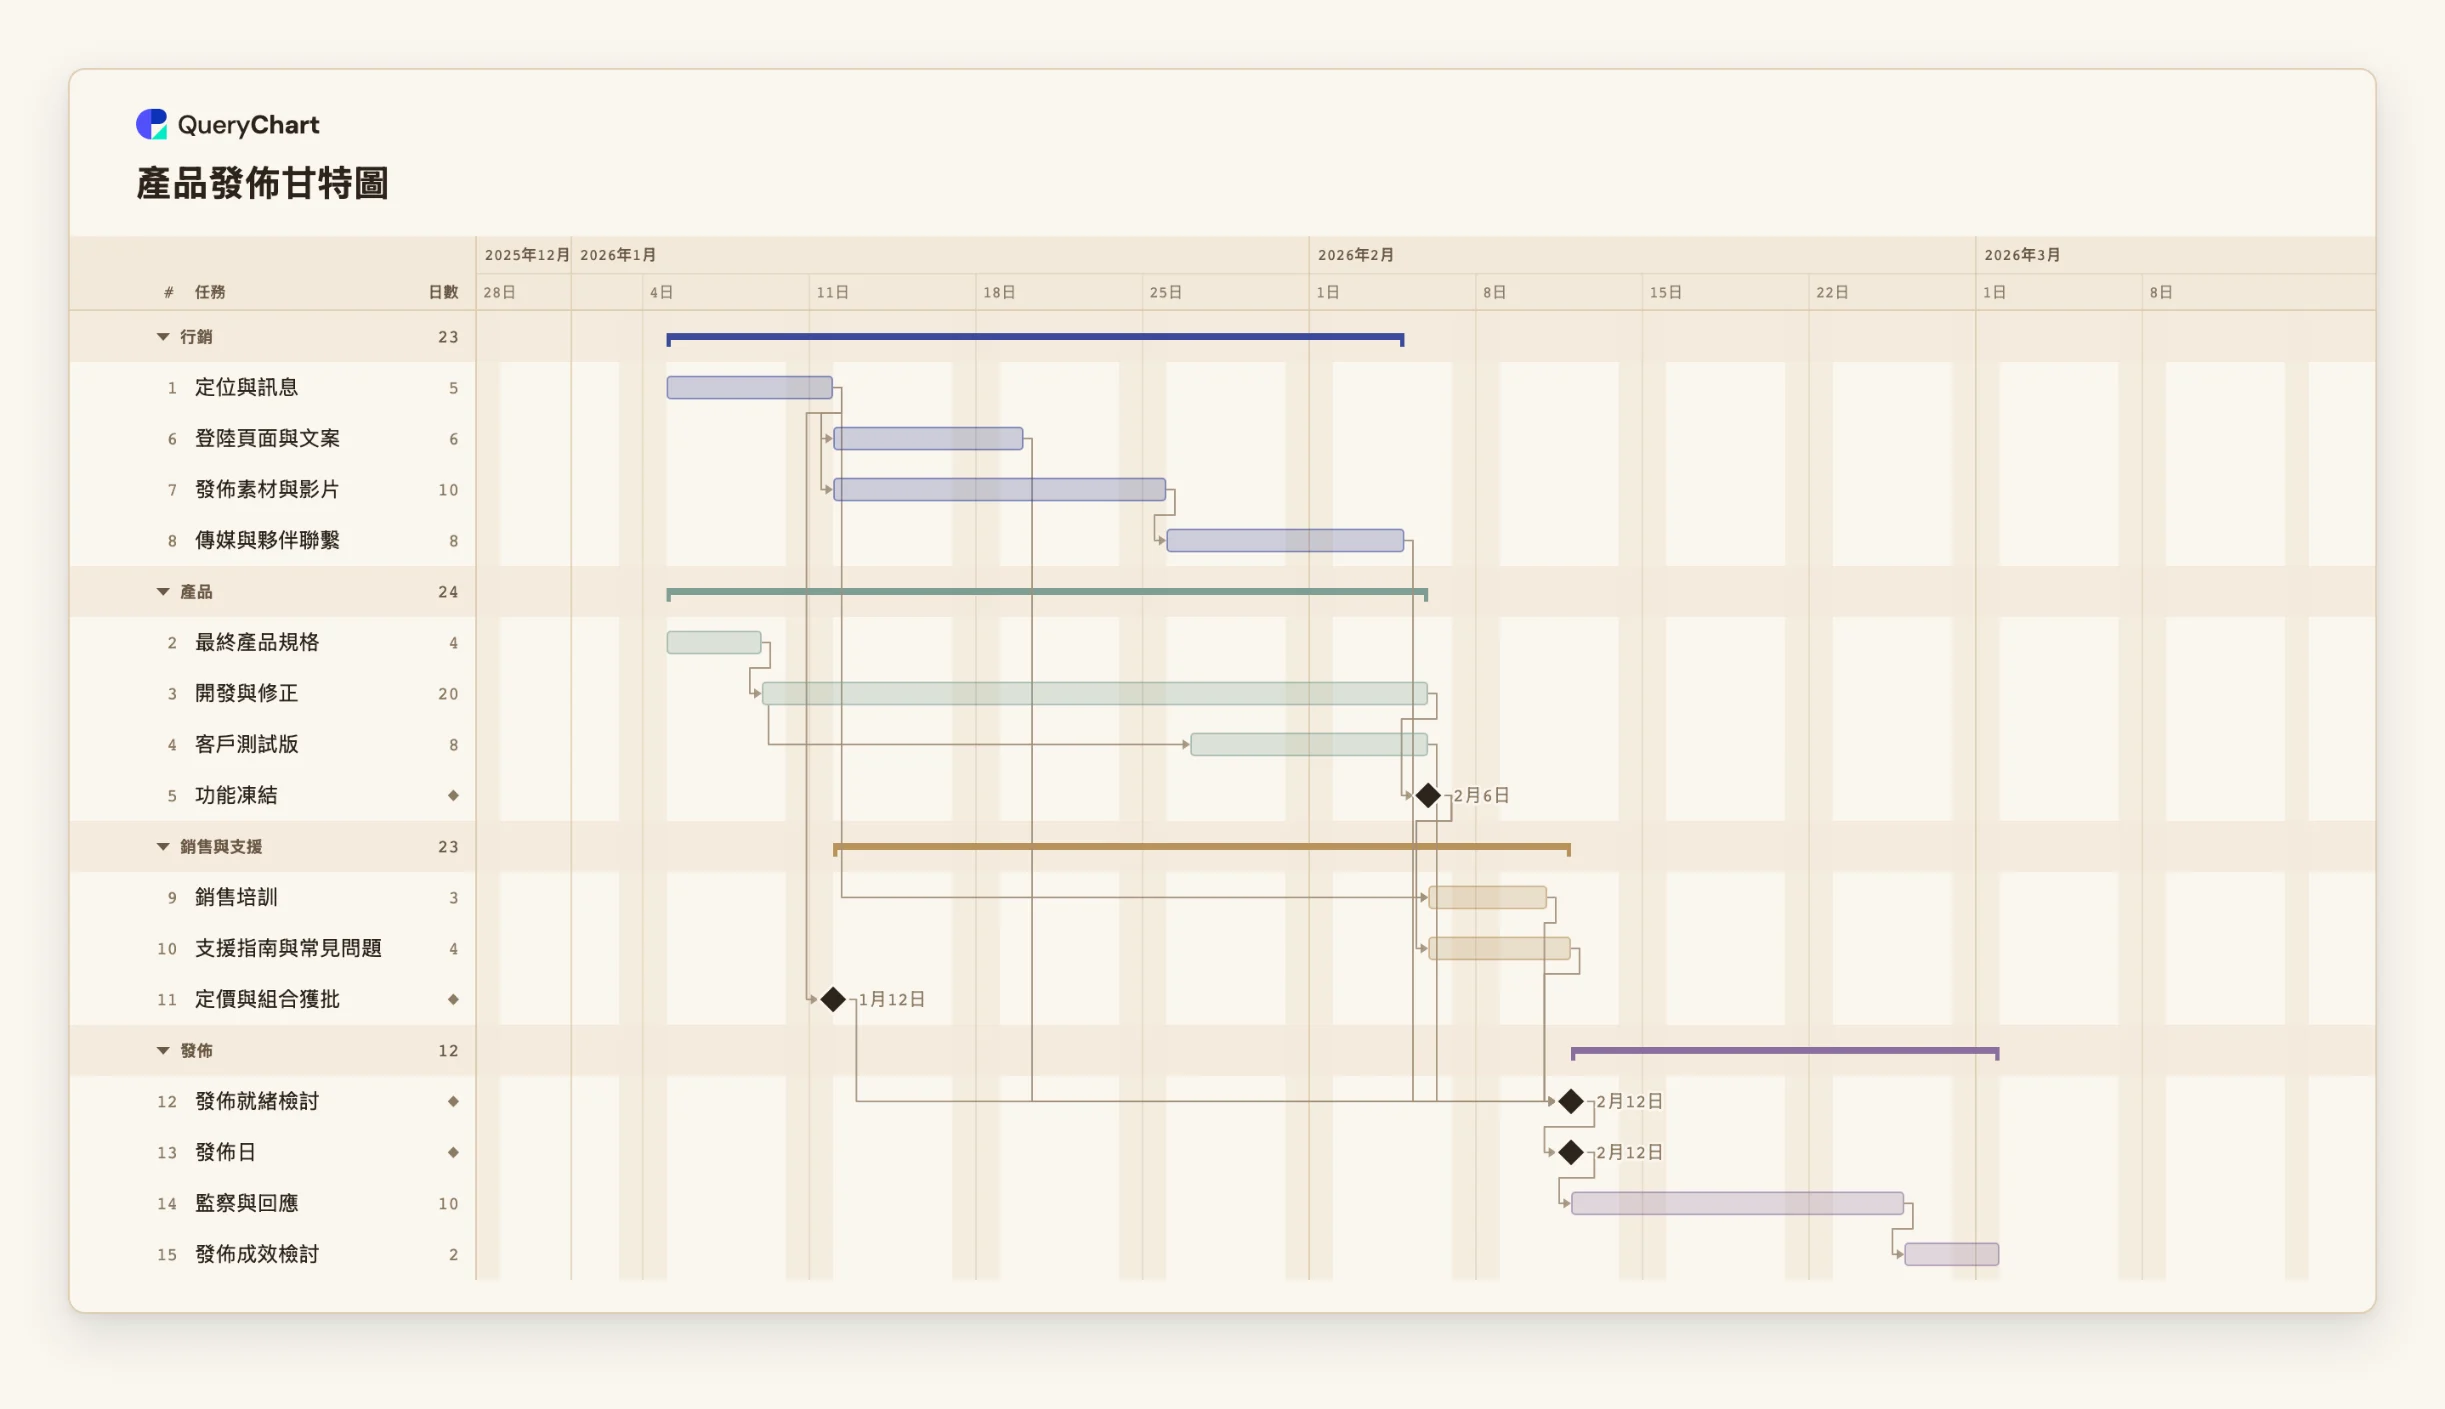Screen dimensions: 2445x1409
Task: Collapse the 行銷 group
Action: point(163,337)
